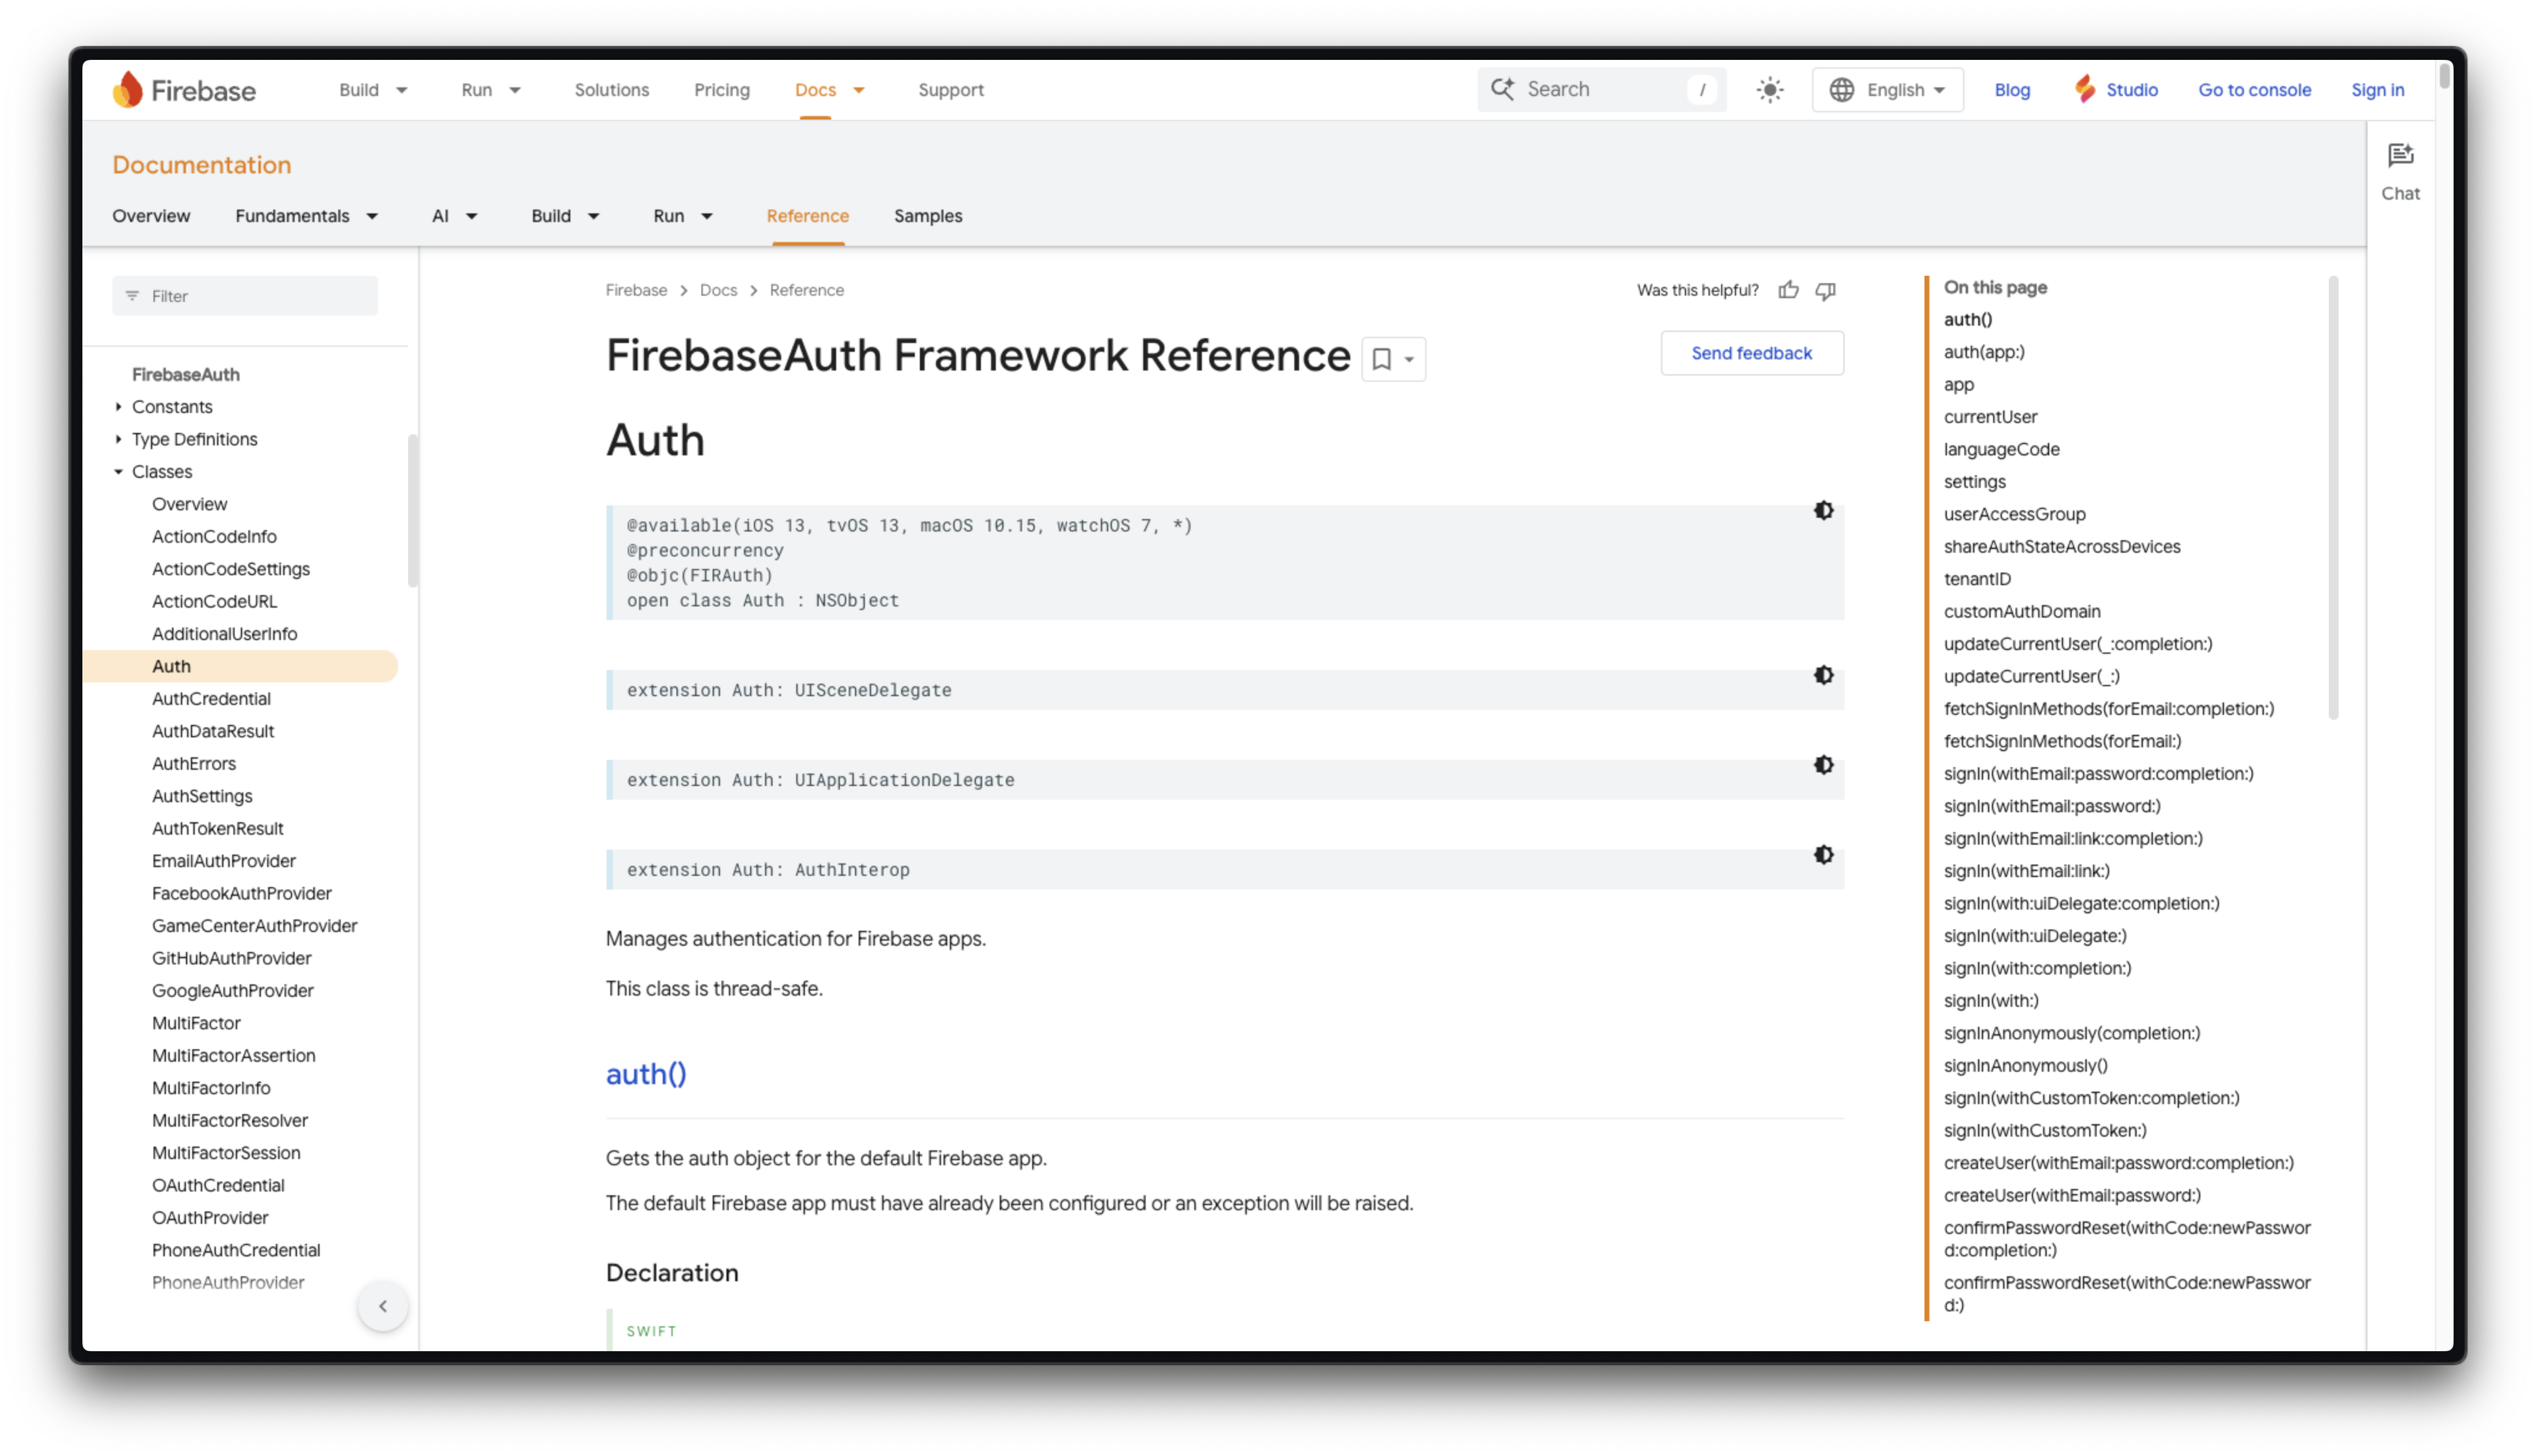Expand the Type Definitions tree section
The width and height of the screenshot is (2536, 1456).
[x=118, y=439]
